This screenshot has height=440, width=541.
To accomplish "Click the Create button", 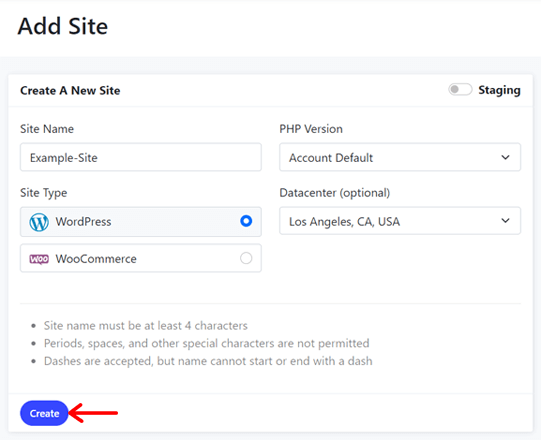I will [44, 413].
